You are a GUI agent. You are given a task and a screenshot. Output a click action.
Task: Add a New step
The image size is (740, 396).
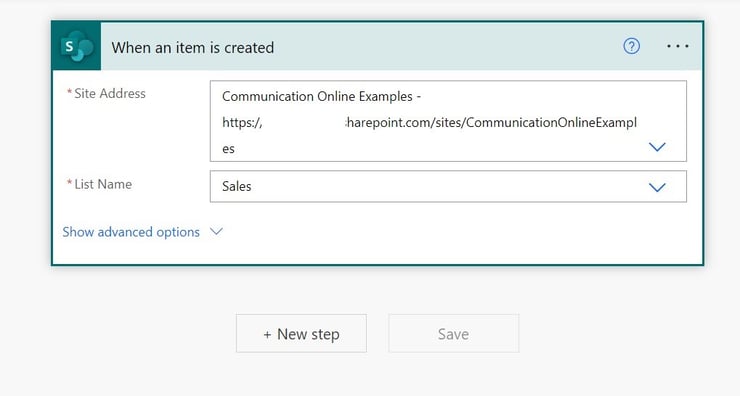click(301, 334)
